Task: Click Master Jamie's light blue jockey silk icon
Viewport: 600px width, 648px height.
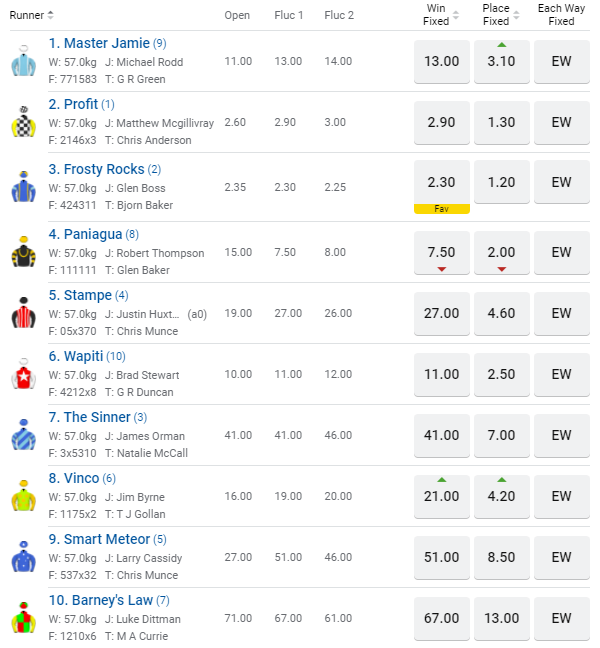Action: (23, 61)
